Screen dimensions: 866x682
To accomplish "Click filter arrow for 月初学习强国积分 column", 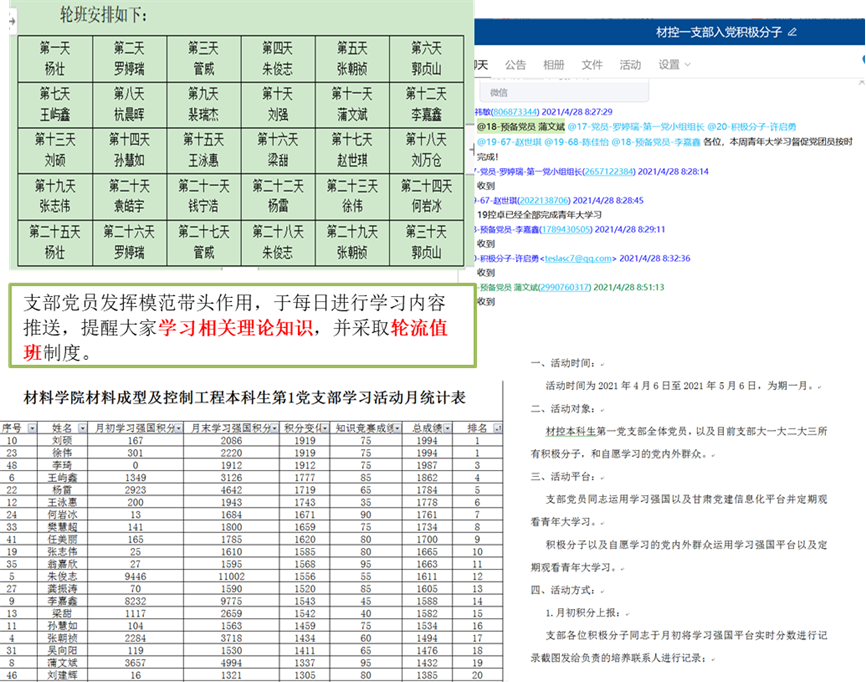I will coord(179,428).
